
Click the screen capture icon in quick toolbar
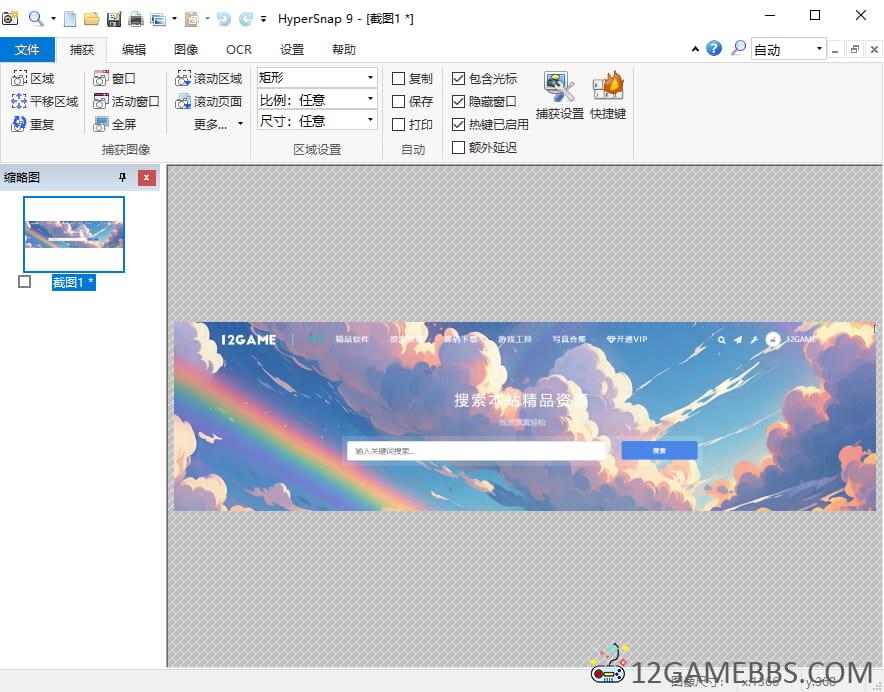tap(158, 19)
